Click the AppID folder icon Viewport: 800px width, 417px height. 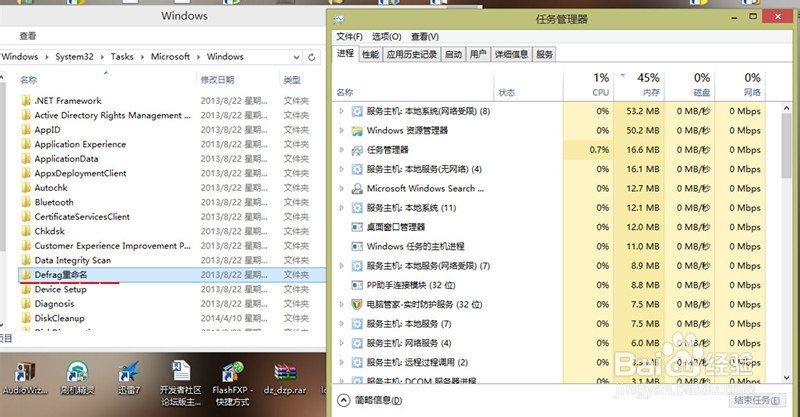click(x=26, y=130)
